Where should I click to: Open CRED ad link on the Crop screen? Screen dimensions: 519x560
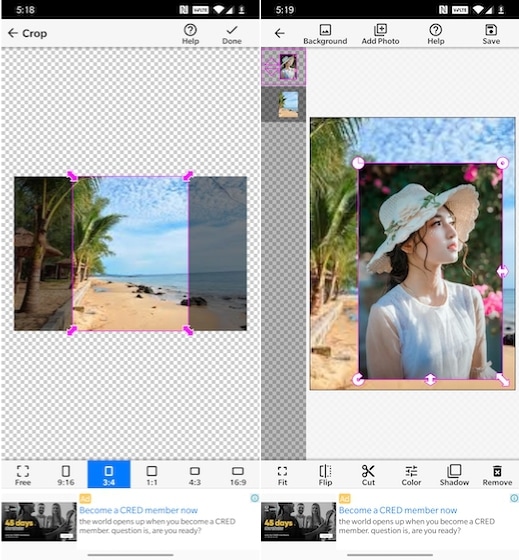tap(139, 510)
